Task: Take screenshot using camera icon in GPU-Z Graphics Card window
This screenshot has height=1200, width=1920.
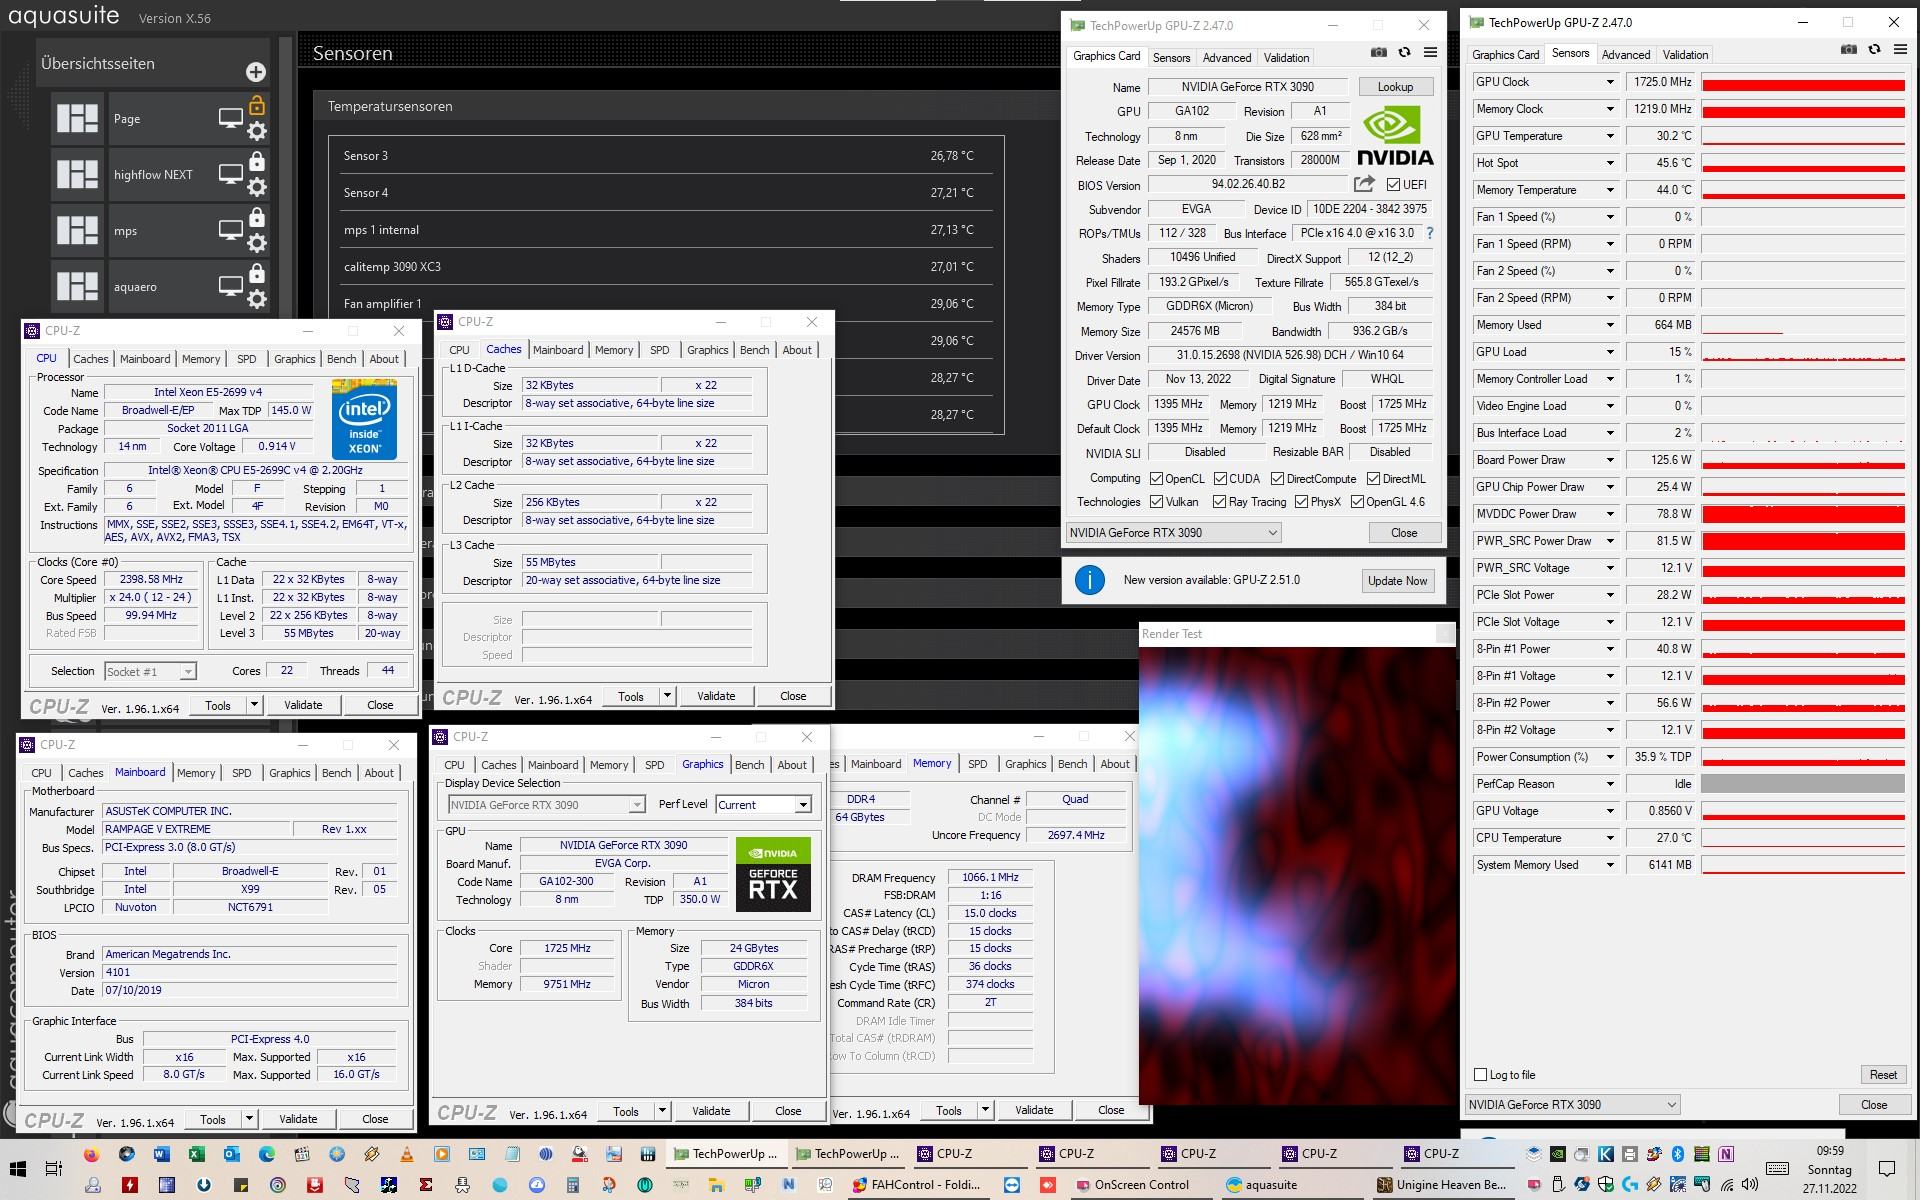Action: coord(1378,53)
